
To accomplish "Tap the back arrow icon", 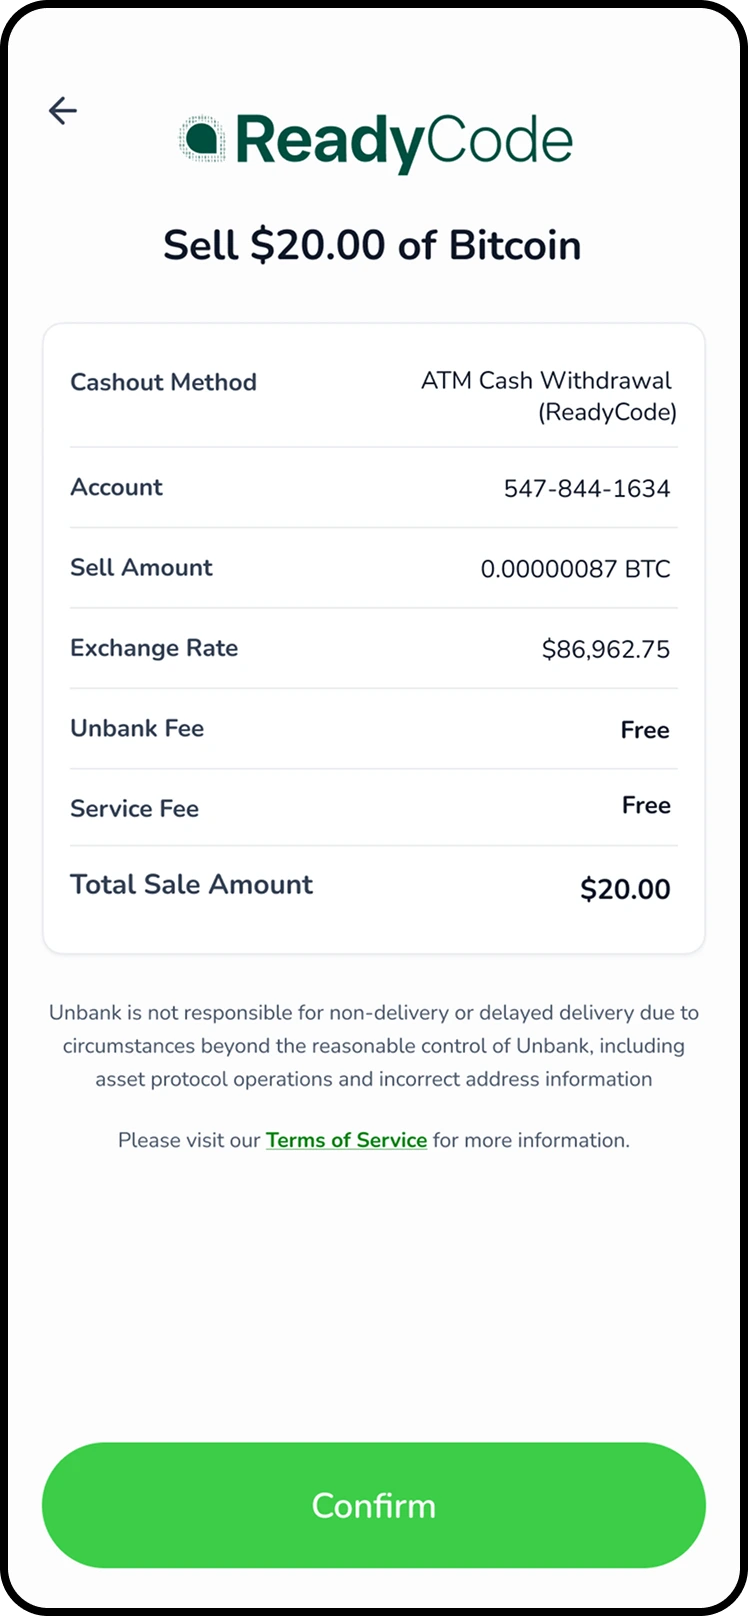I will coord(63,110).
